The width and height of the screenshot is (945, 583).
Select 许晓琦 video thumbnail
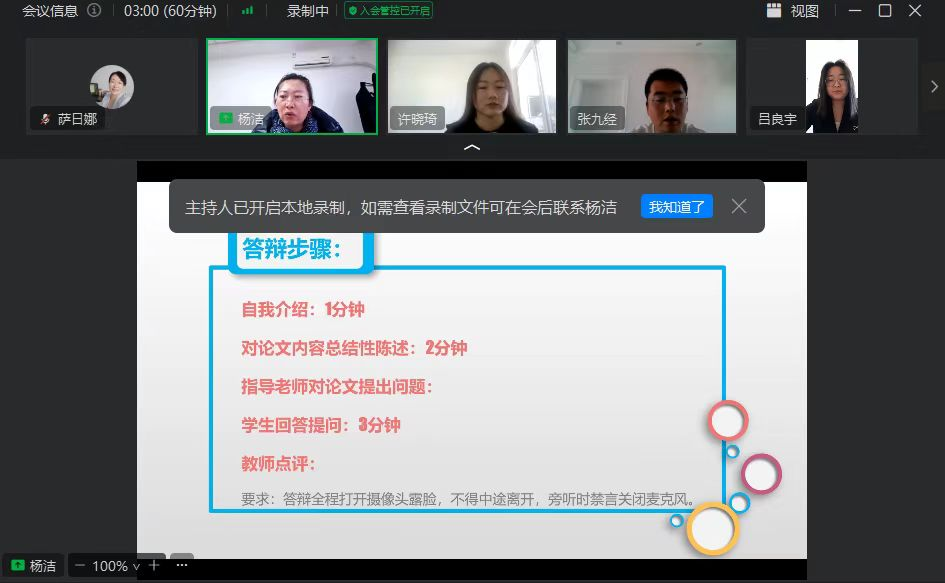click(472, 86)
